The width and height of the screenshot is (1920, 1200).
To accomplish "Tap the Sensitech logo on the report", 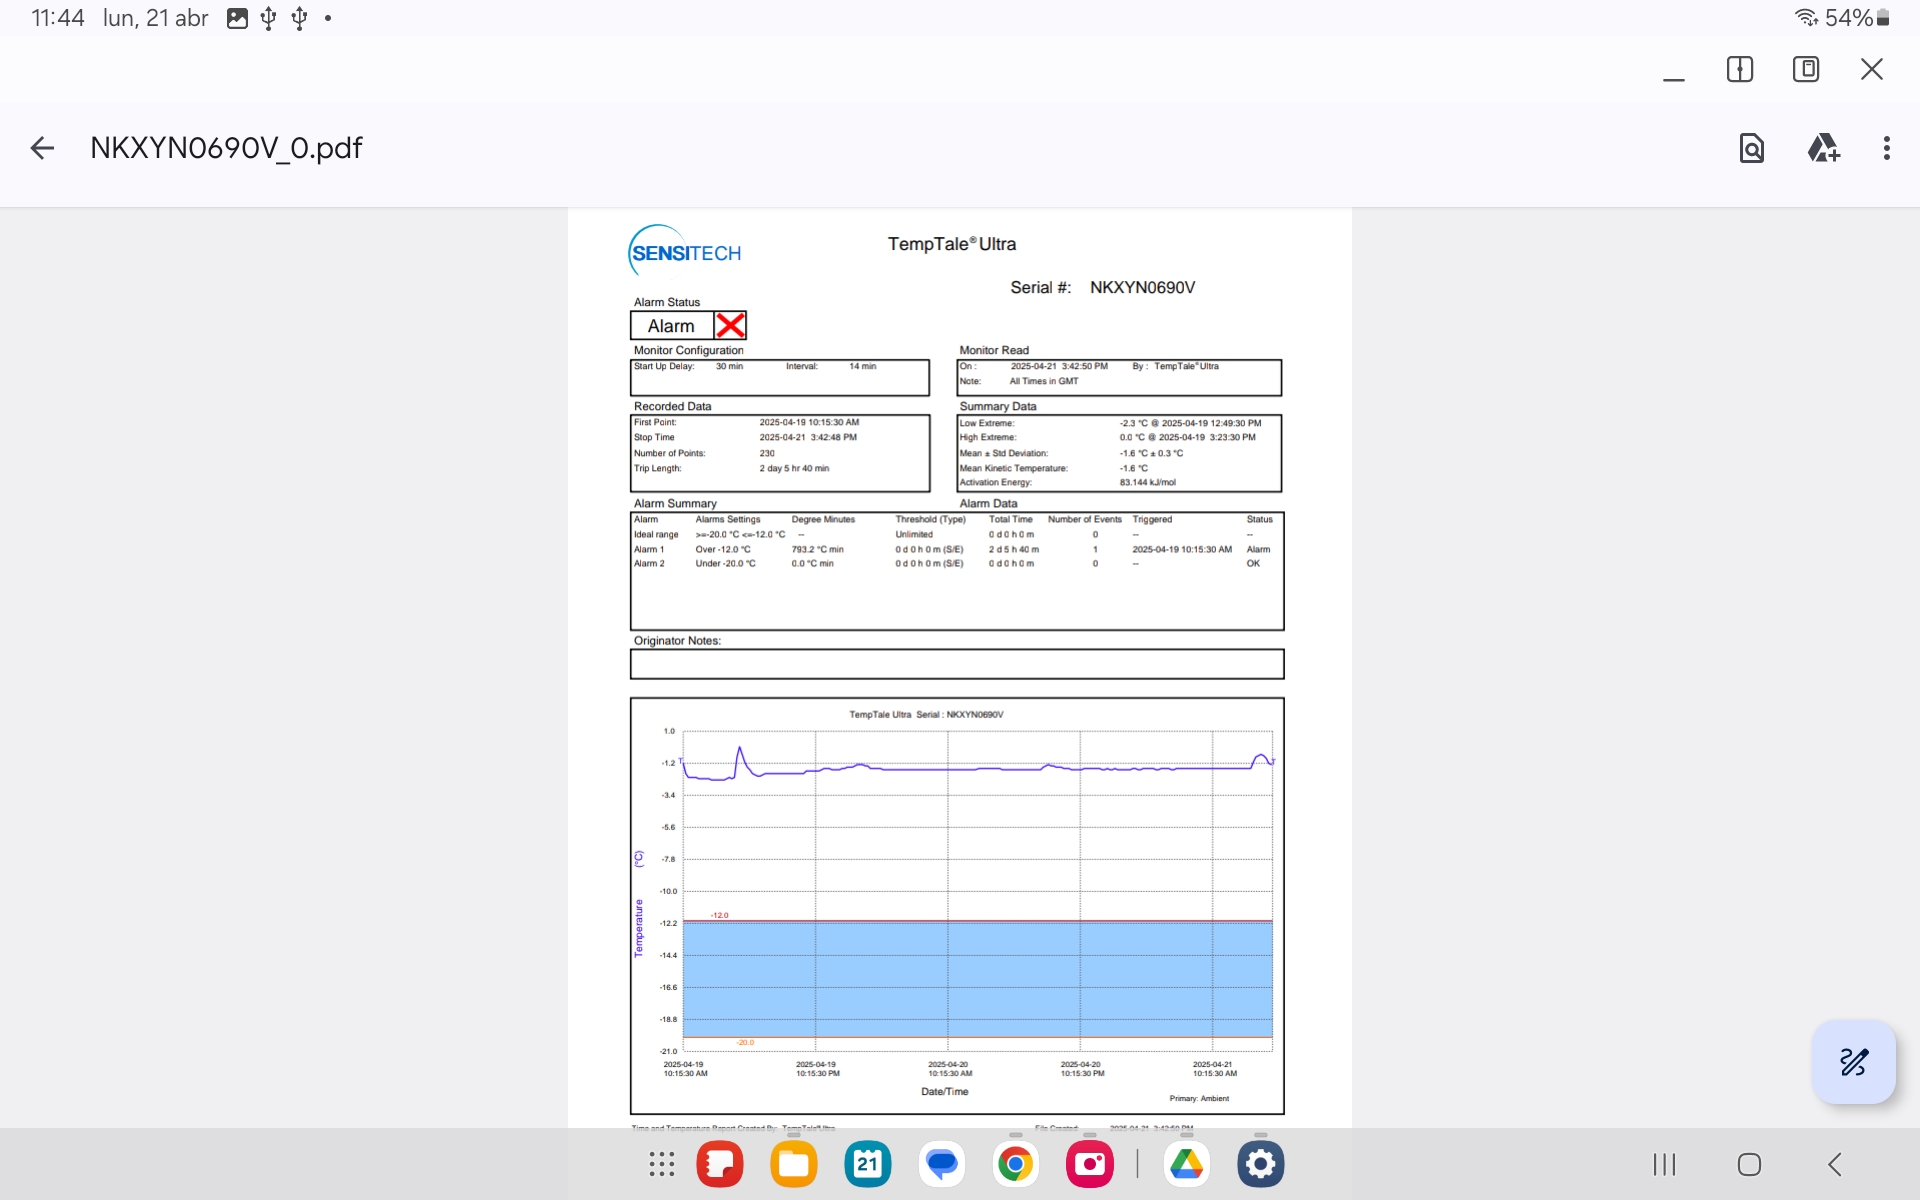I will click(x=685, y=251).
